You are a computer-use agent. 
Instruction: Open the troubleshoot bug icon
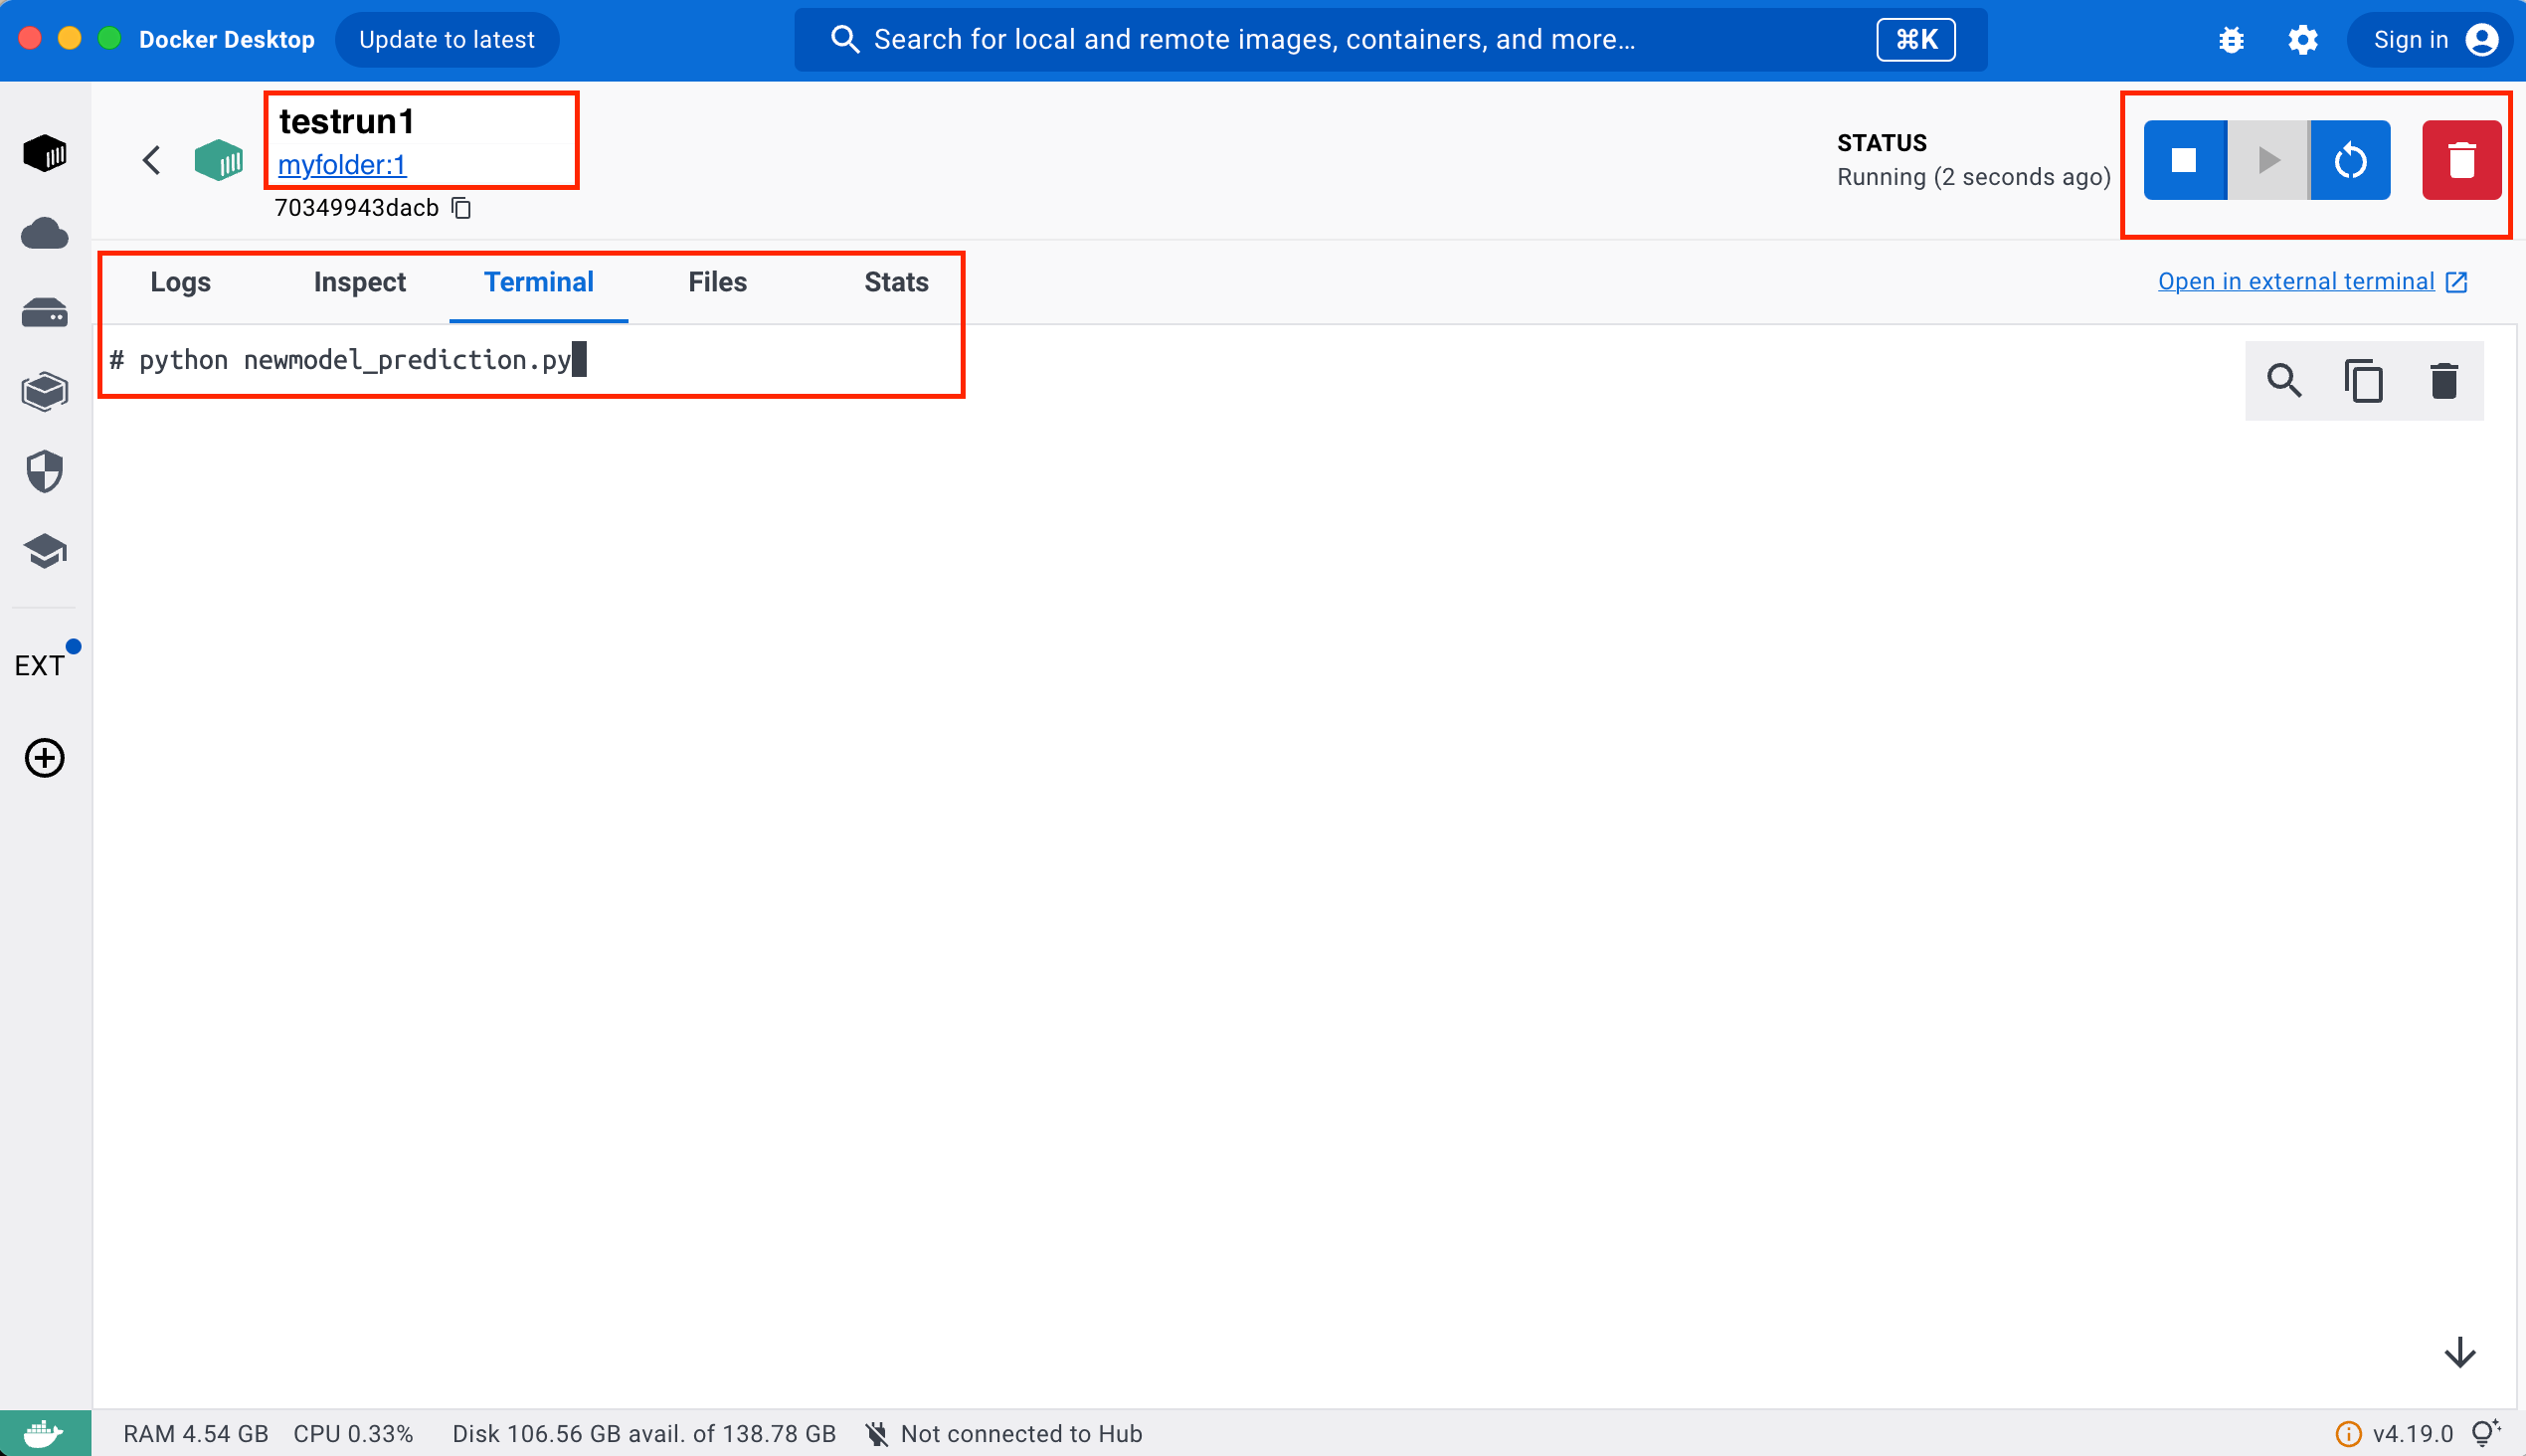point(2231,40)
